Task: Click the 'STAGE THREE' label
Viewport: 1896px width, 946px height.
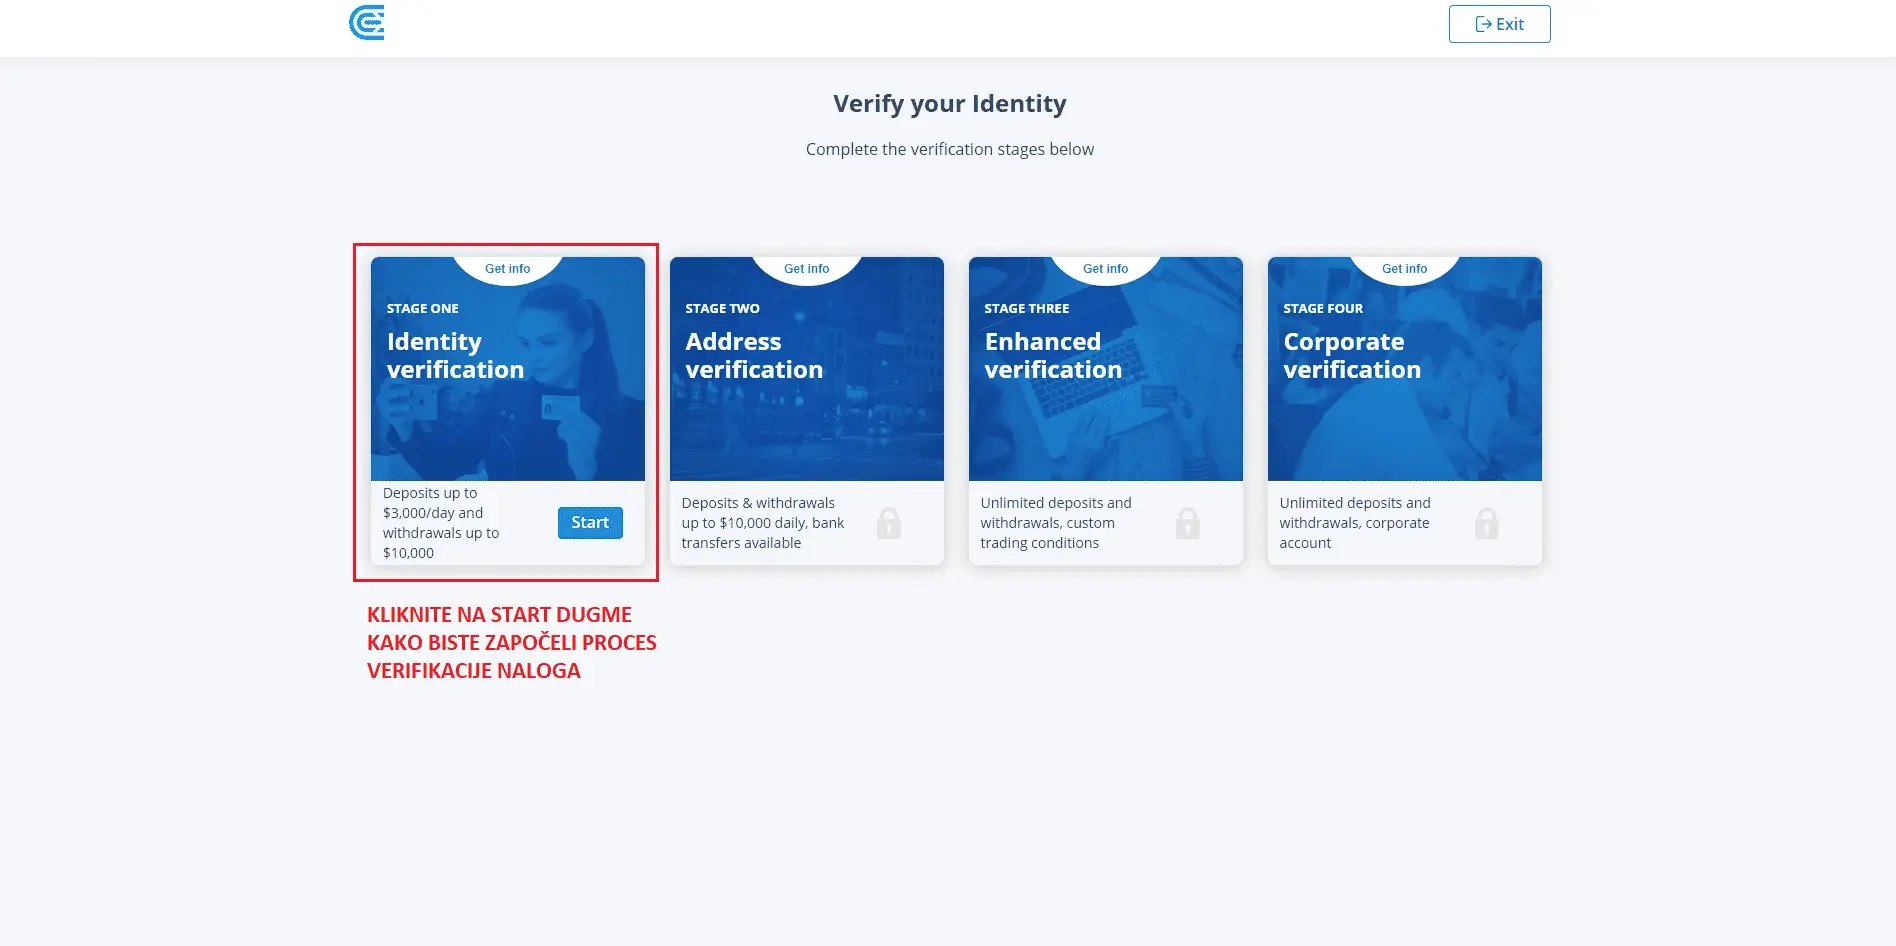Action: [1027, 309]
